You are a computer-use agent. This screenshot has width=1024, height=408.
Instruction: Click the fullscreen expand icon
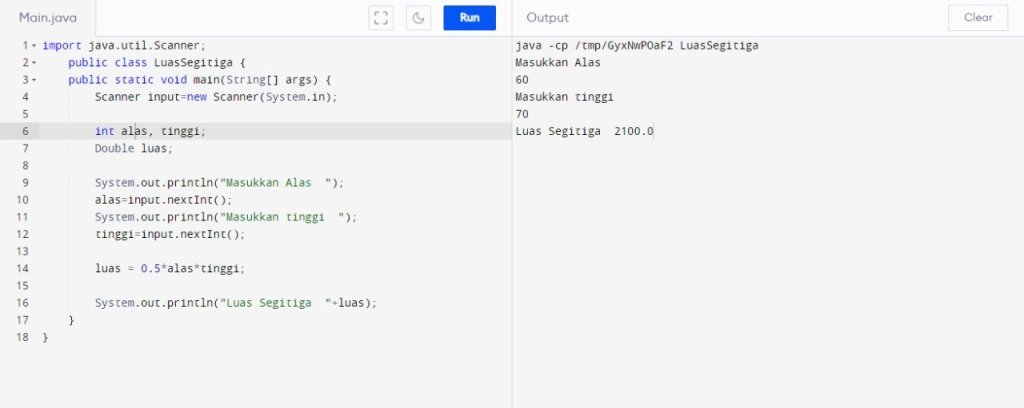tap(380, 17)
